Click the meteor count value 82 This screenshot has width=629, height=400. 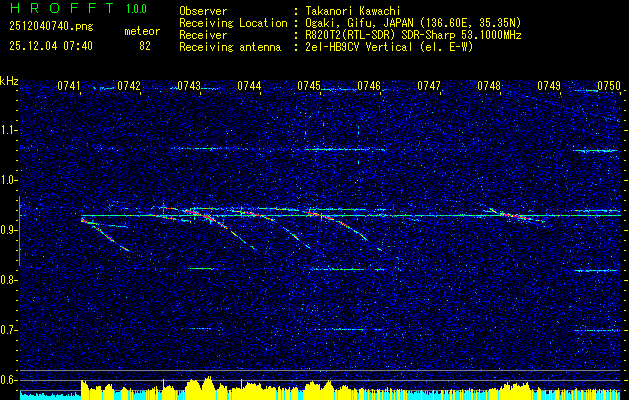pos(145,46)
